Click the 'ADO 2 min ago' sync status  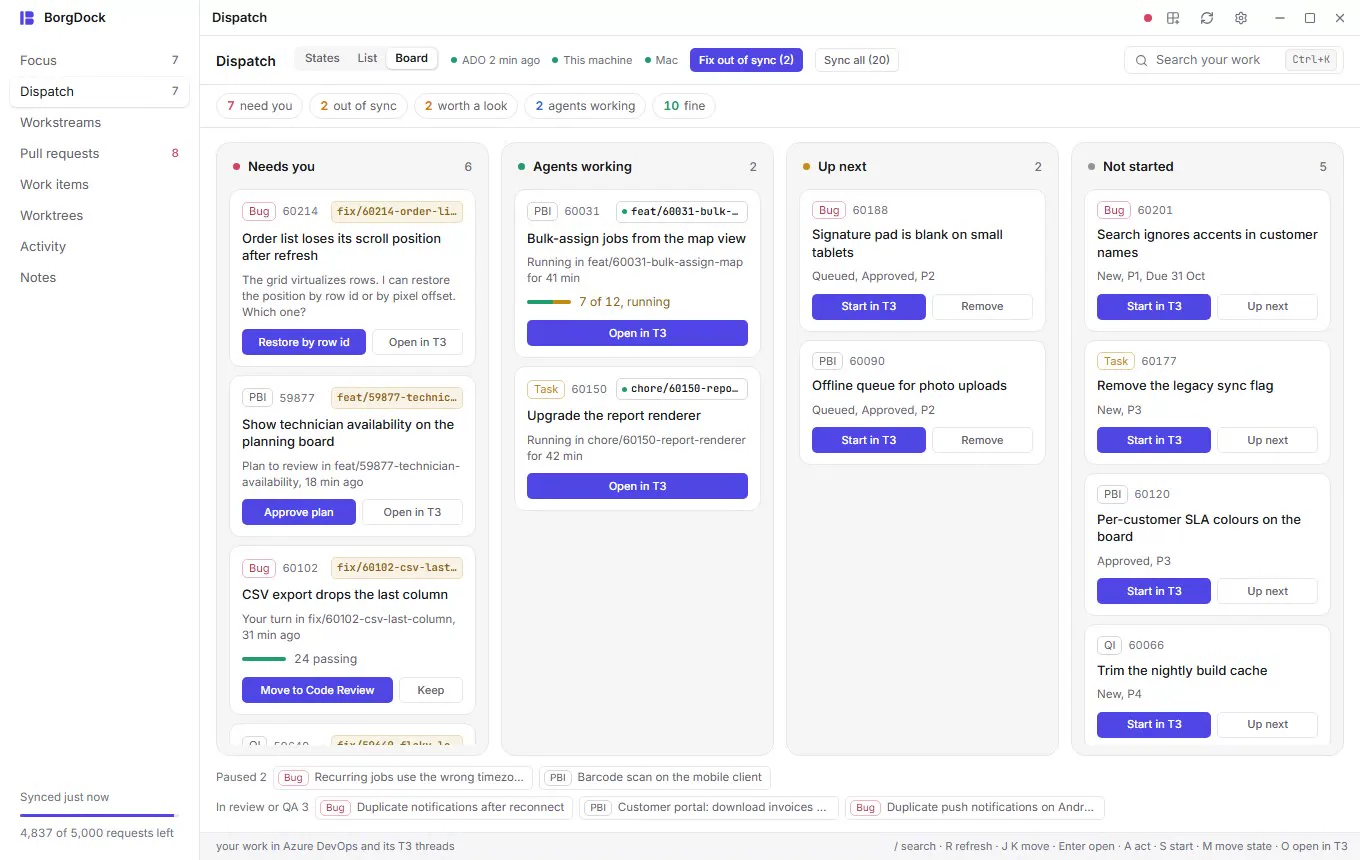pos(495,60)
